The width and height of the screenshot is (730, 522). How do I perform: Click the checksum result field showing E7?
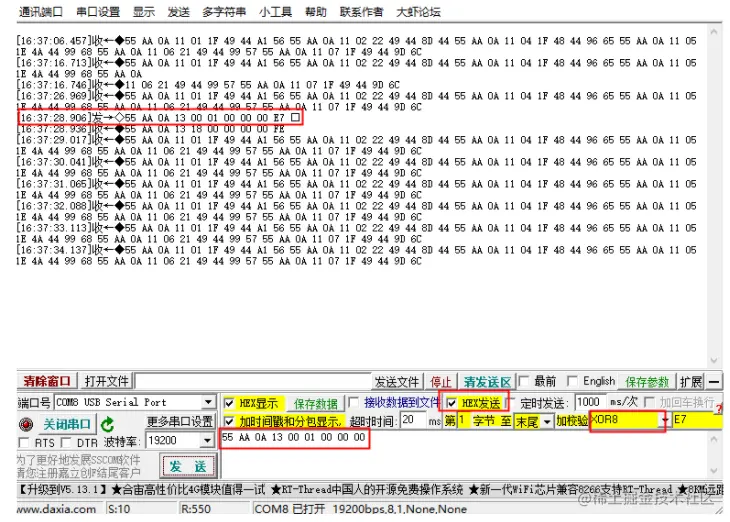(x=697, y=420)
